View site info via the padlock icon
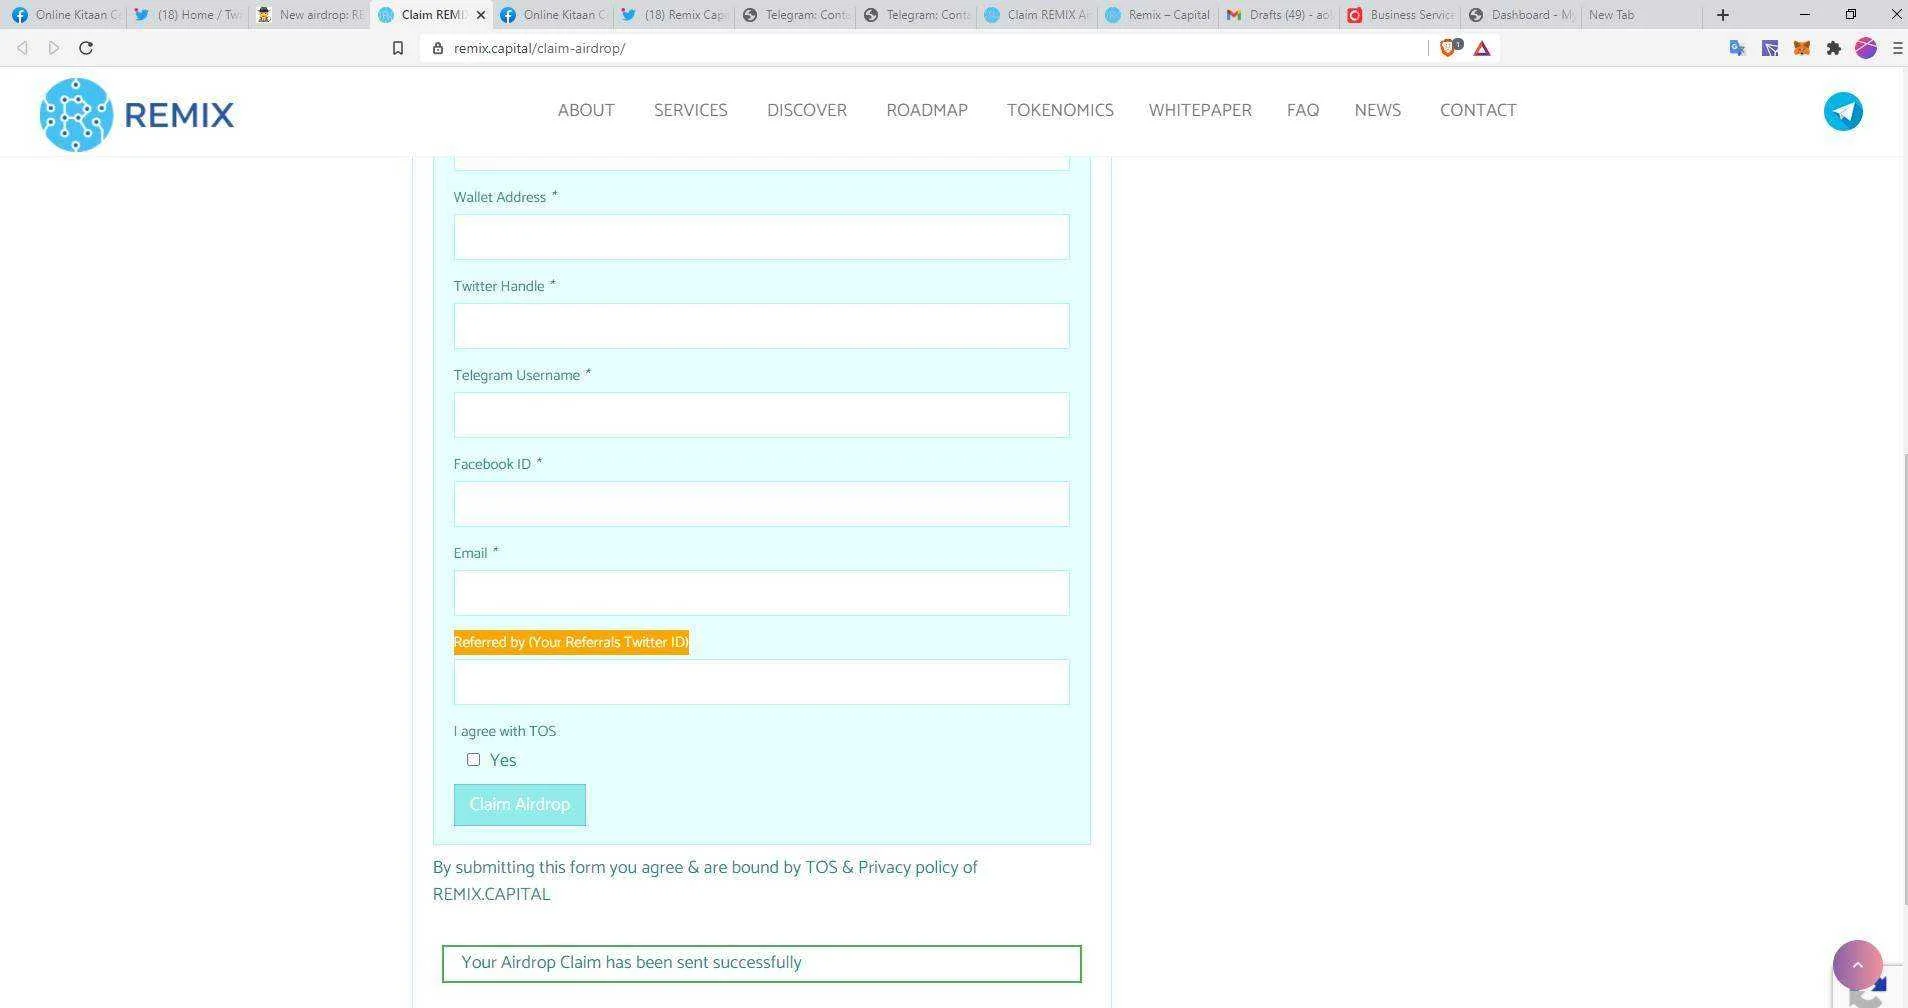This screenshot has height=1008, width=1908. pyautogui.click(x=437, y=48)
